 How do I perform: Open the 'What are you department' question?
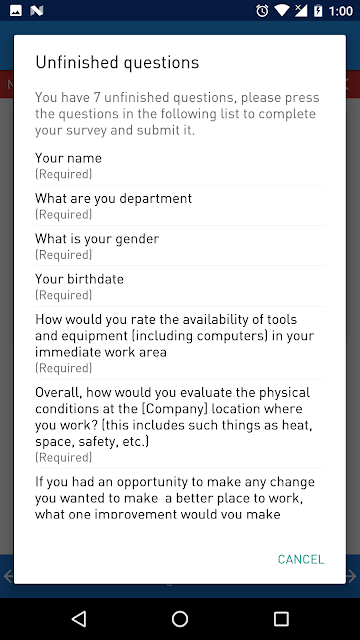tap(180, 205)
